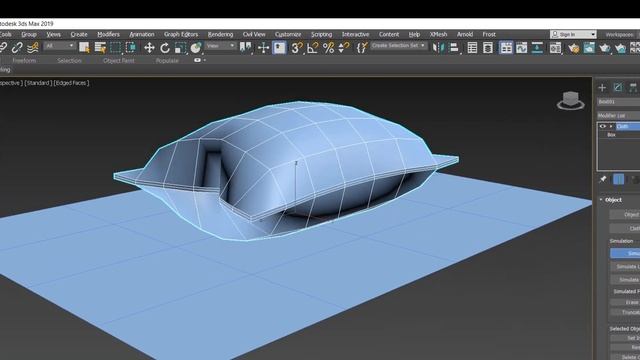640x360 pixels.
Task: Click the Truncate Simulation button
Action: tap(625, 312)
